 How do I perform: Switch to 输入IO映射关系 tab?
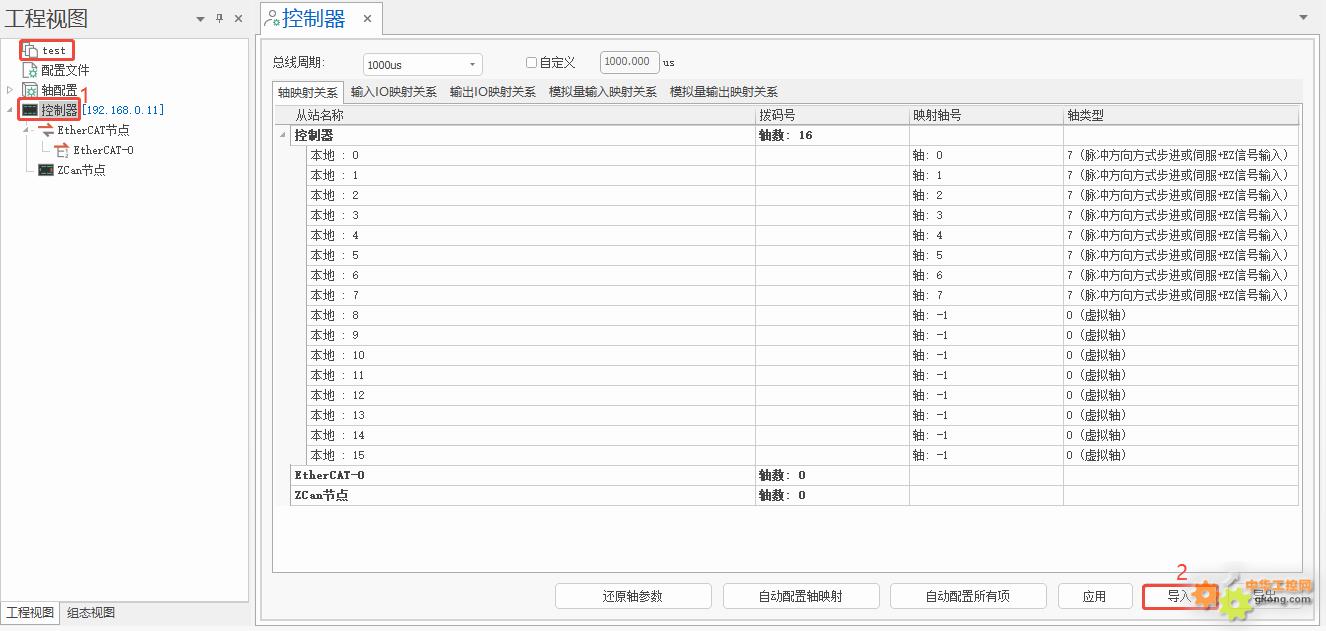tap(393, 92)
